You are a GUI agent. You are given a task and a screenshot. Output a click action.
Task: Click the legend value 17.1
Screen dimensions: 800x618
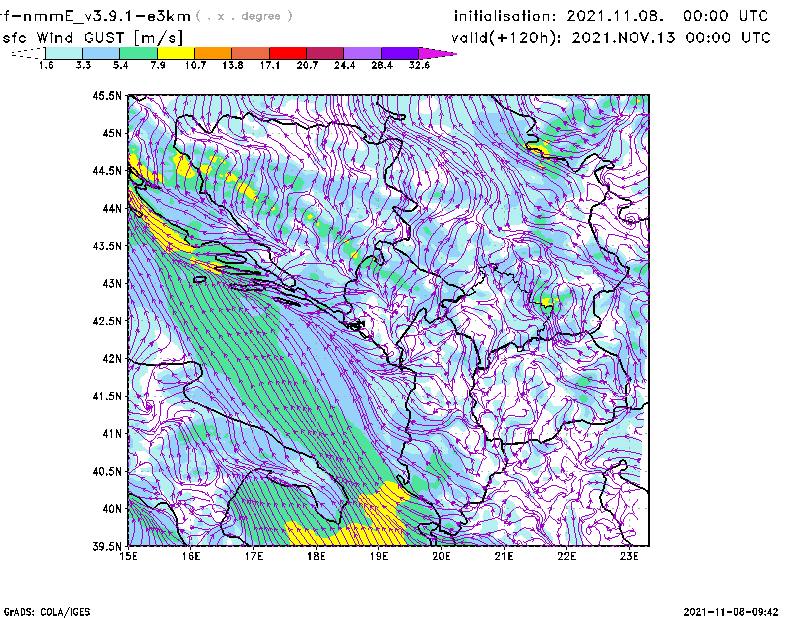269,66
